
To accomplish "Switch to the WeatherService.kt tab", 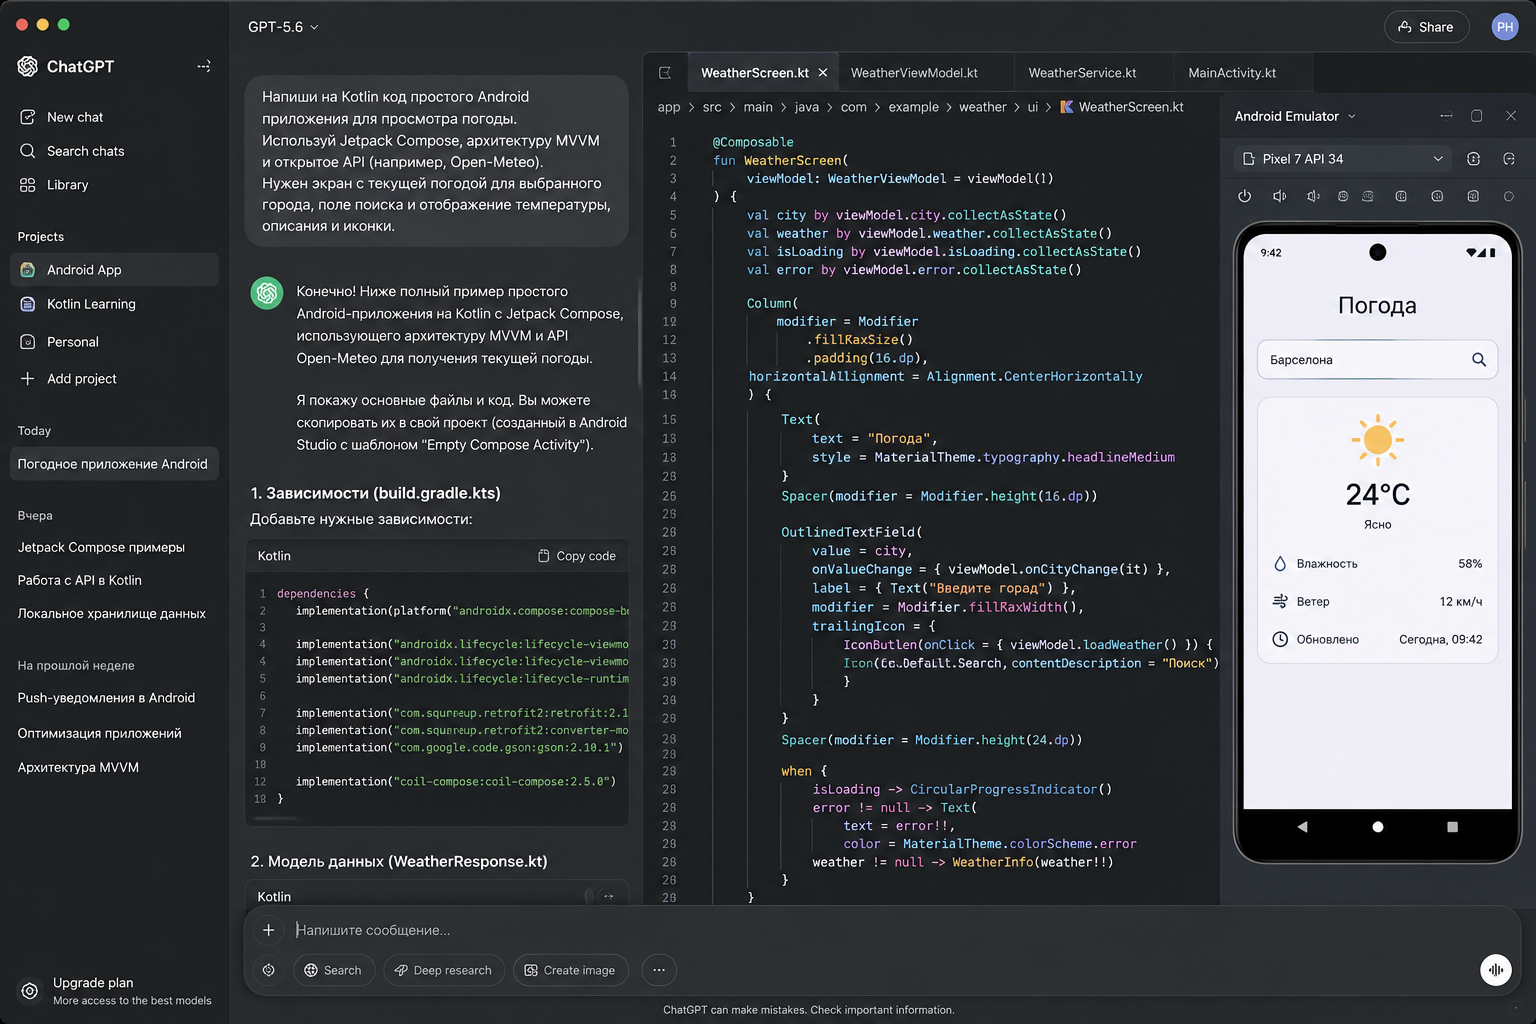I will (x=1082, y=73).
